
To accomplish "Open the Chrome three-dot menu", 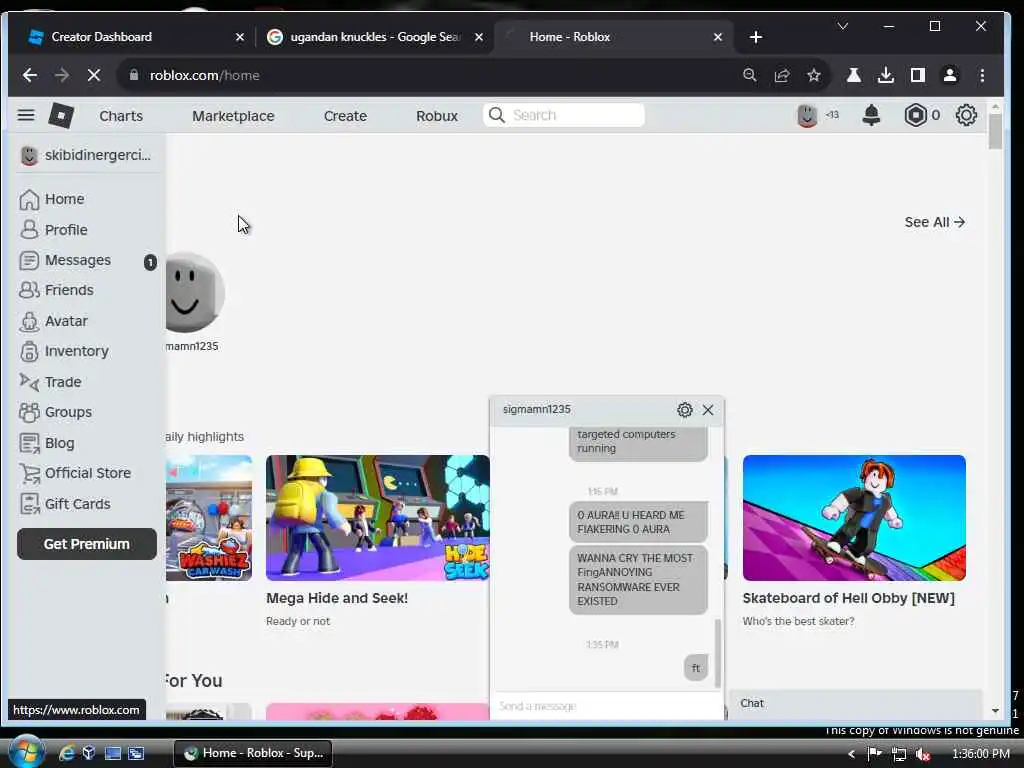I will [982, 75].
